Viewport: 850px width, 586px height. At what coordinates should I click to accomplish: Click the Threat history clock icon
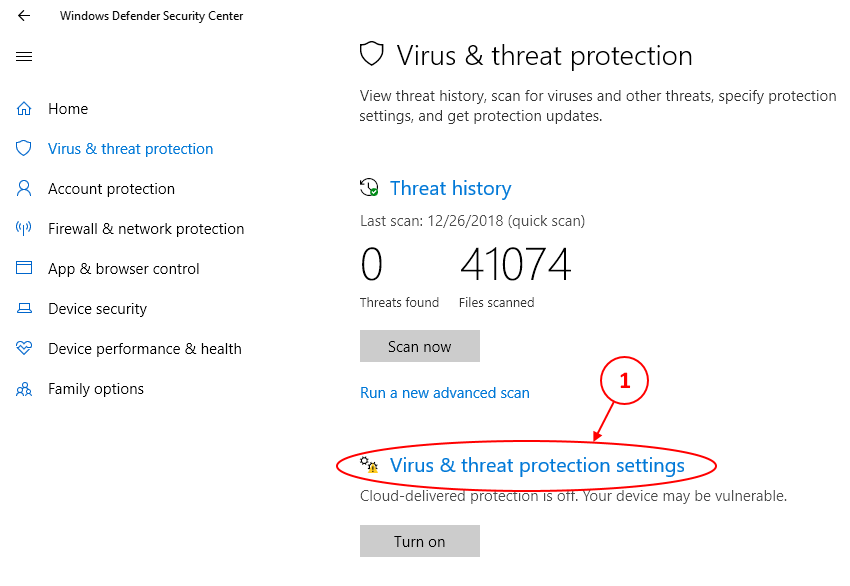click(370, 188)
